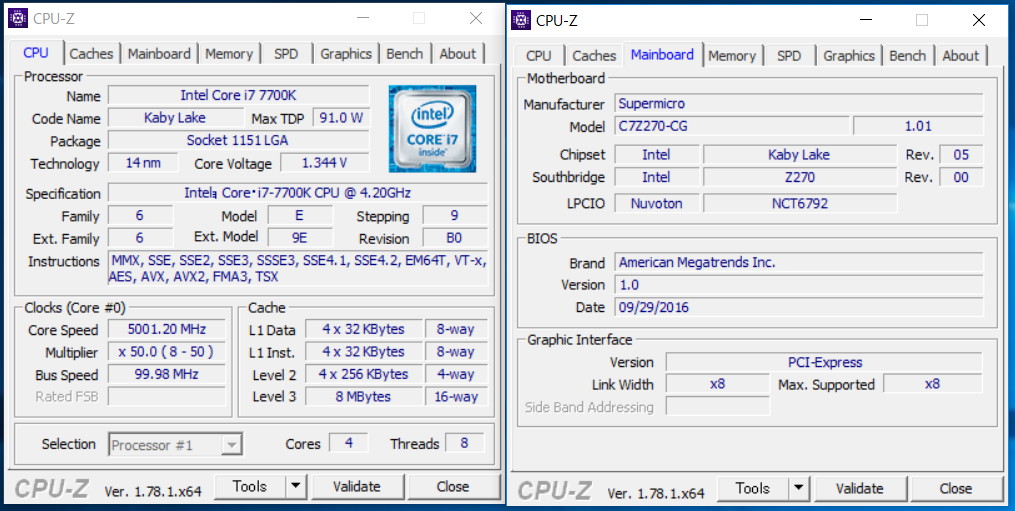
Task: Minimize the left CPU-Z window
Action: [362, 19]
